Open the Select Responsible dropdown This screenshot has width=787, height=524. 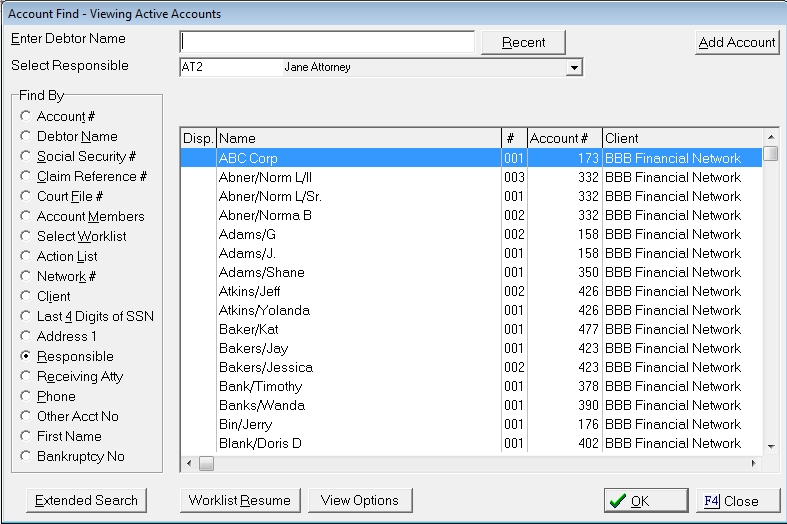pos(573,68)
